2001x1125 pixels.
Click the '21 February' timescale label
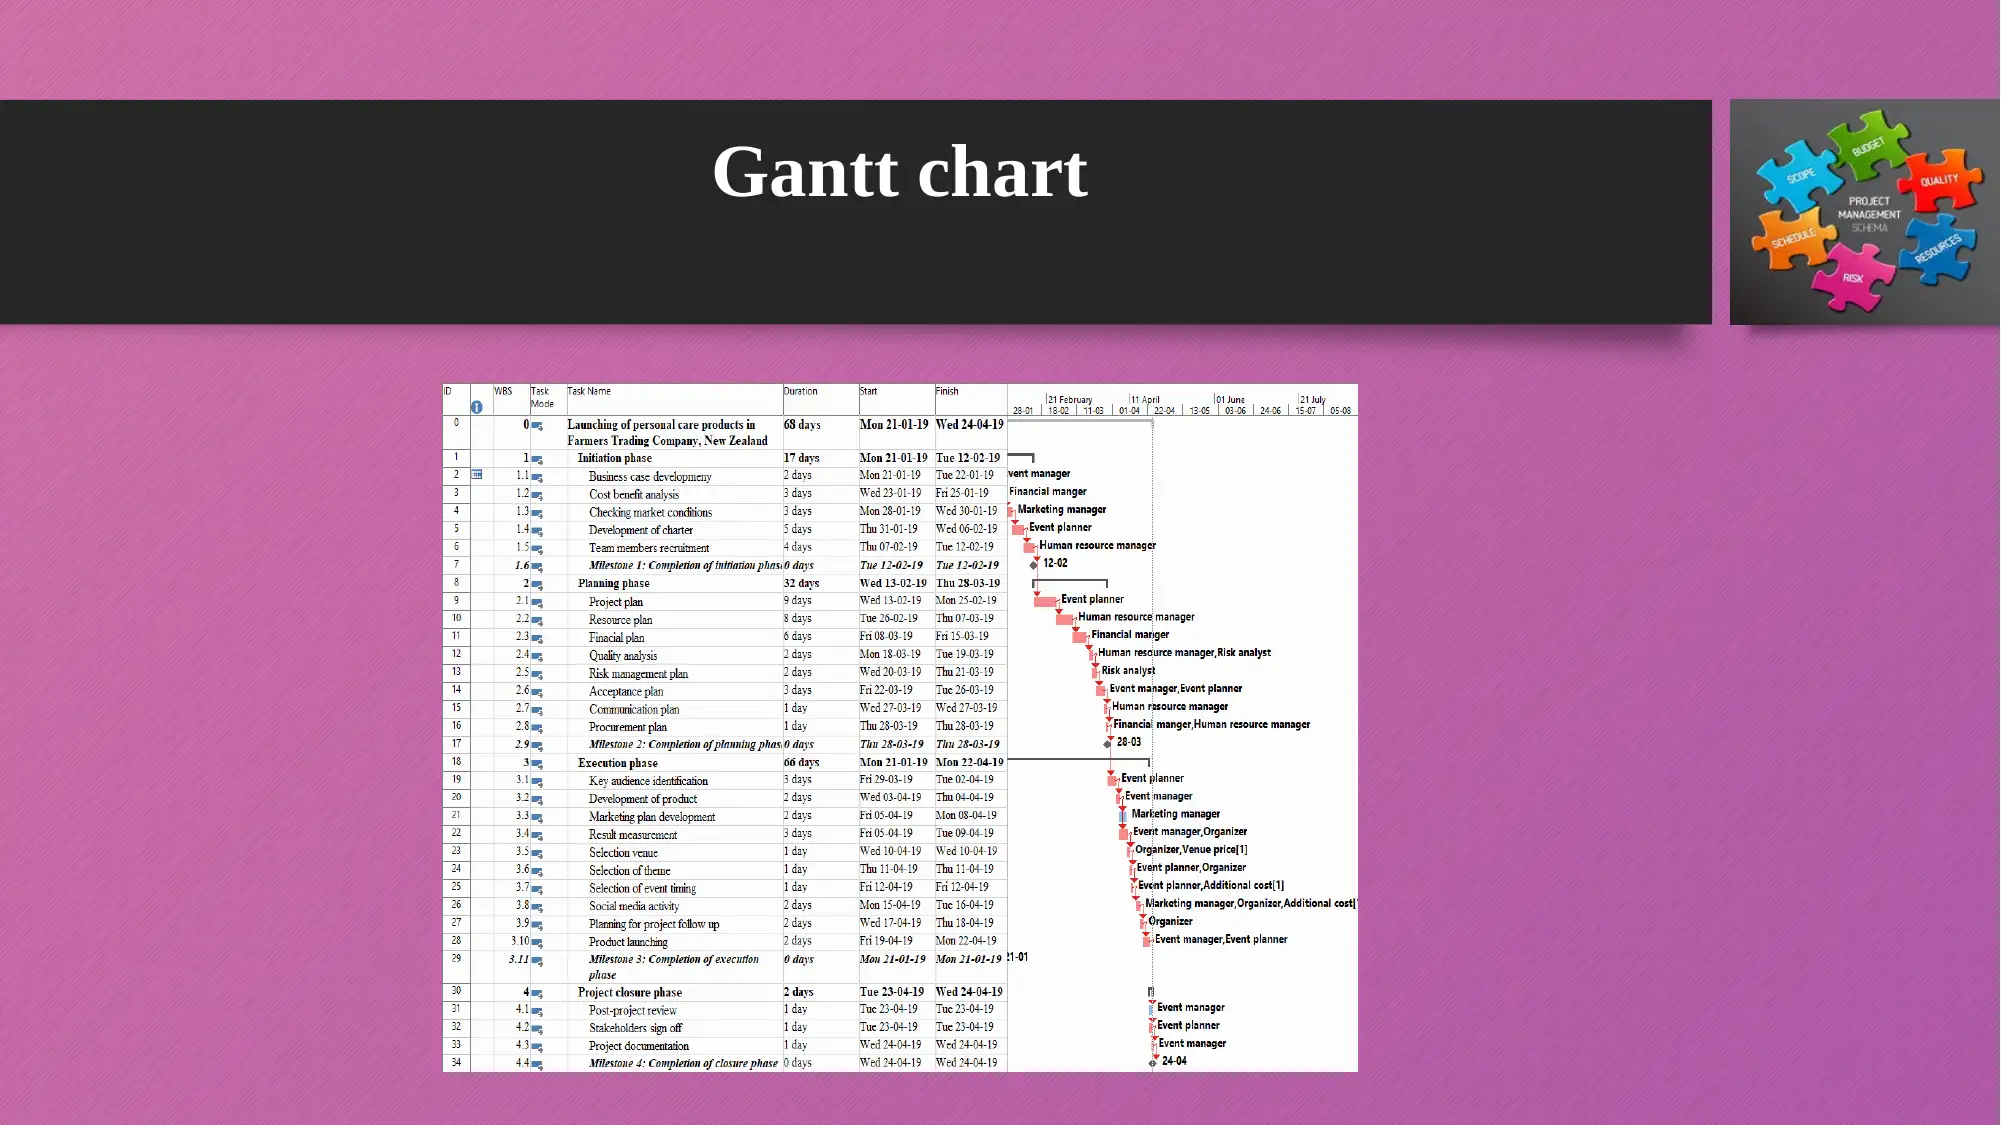[x=1070, y=400]
